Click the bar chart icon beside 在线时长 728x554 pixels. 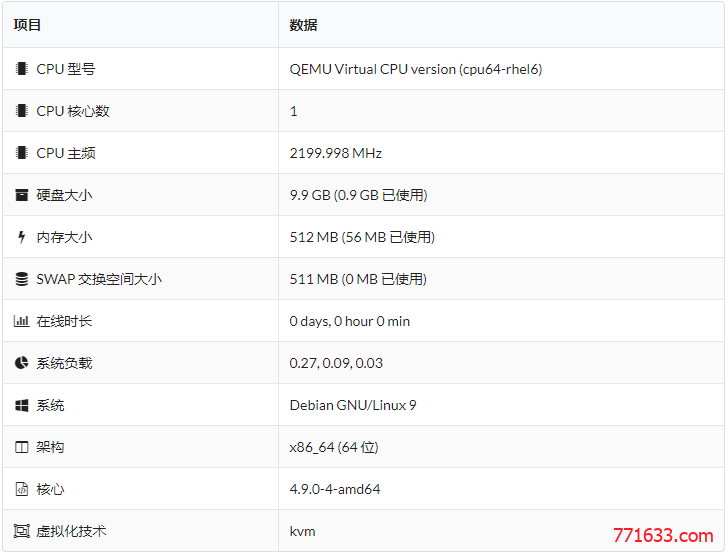pos(21,321)
